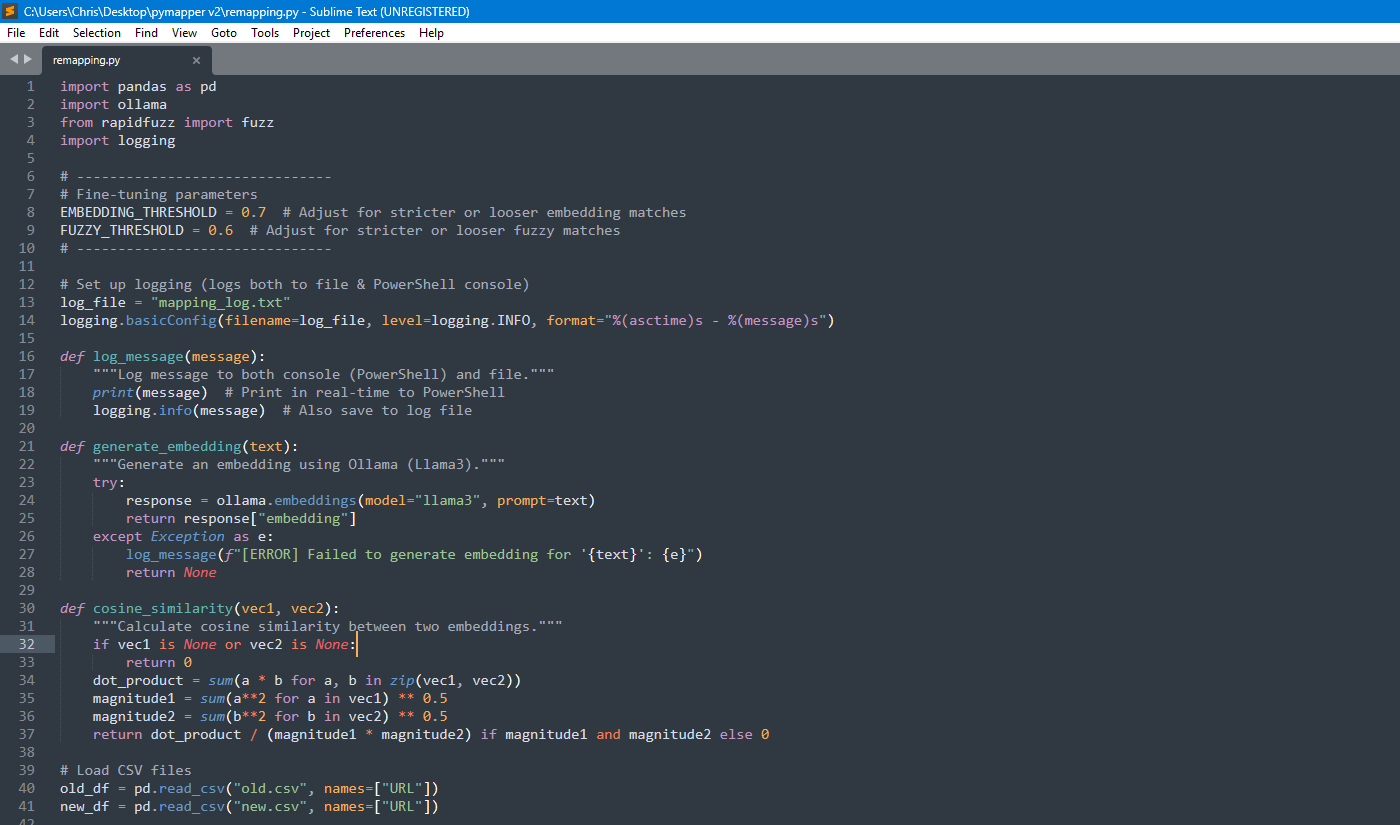1400x825 pixels.
Task: Click 'embeddings' in the ollama call
Action: tap(315, 500)
